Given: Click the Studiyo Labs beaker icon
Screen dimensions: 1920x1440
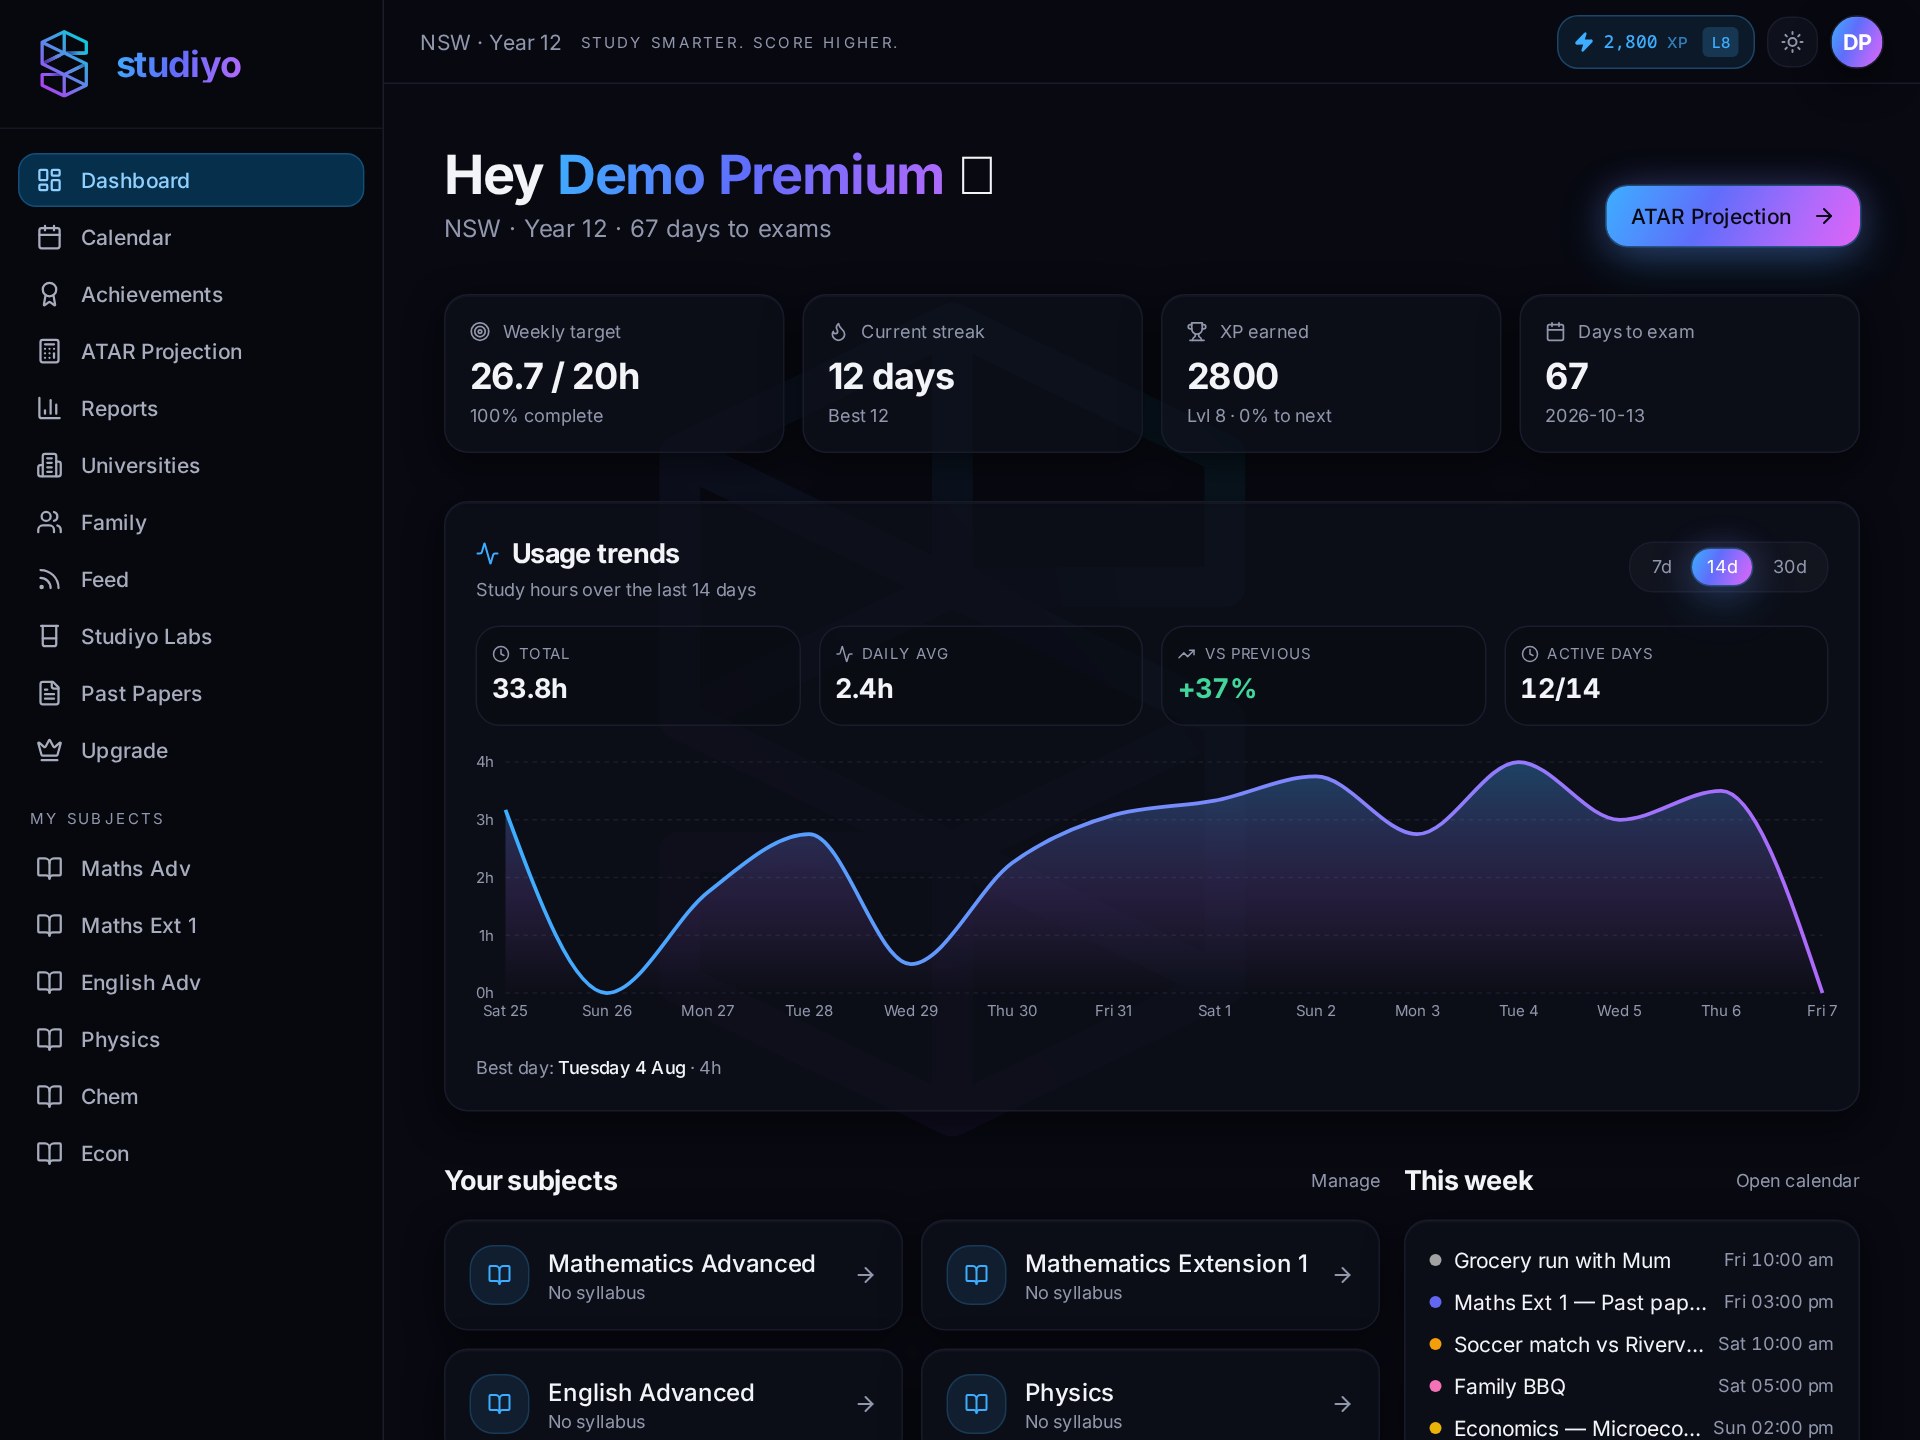Looking at the screenshot, I should click(x=49, y=636).
